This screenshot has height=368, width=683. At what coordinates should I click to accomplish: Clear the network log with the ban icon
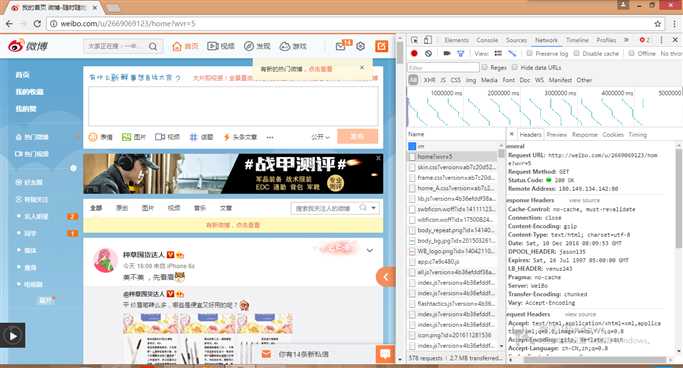point(429,53)
